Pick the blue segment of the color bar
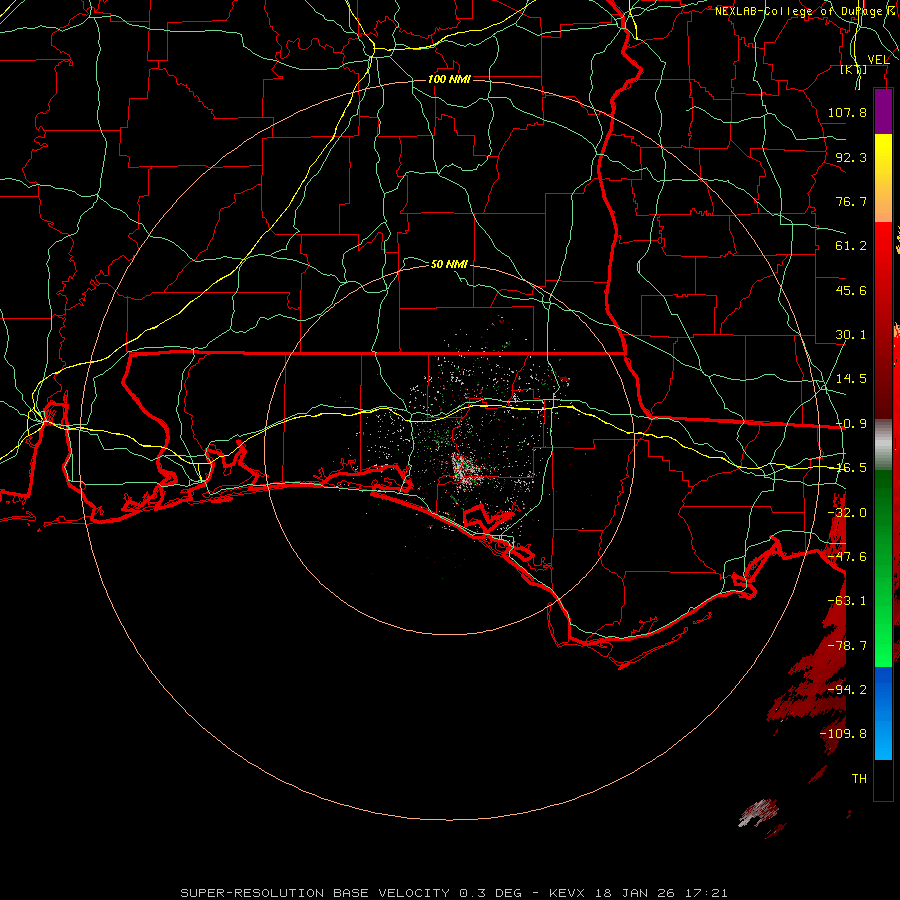Screen dimensions: 900x900 pyautogui.click(x=883, y=713)
